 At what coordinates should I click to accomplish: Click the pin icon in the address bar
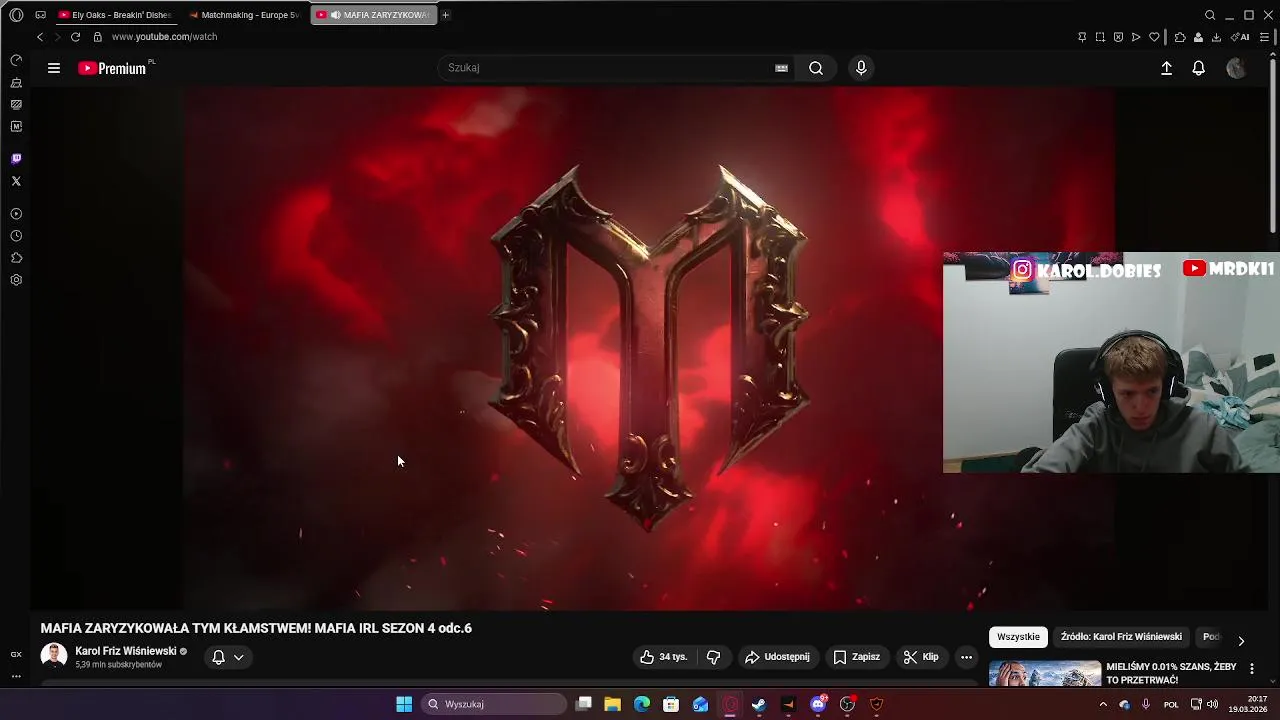coord(1082,37)
